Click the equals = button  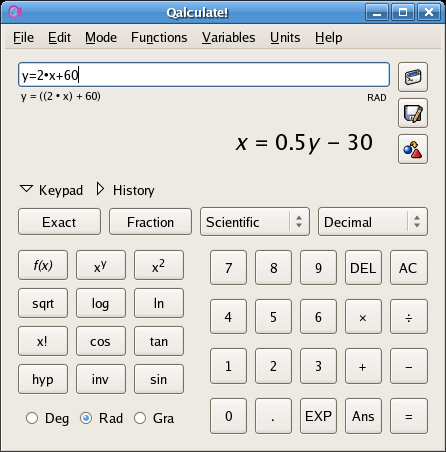[x=409, y=416]
